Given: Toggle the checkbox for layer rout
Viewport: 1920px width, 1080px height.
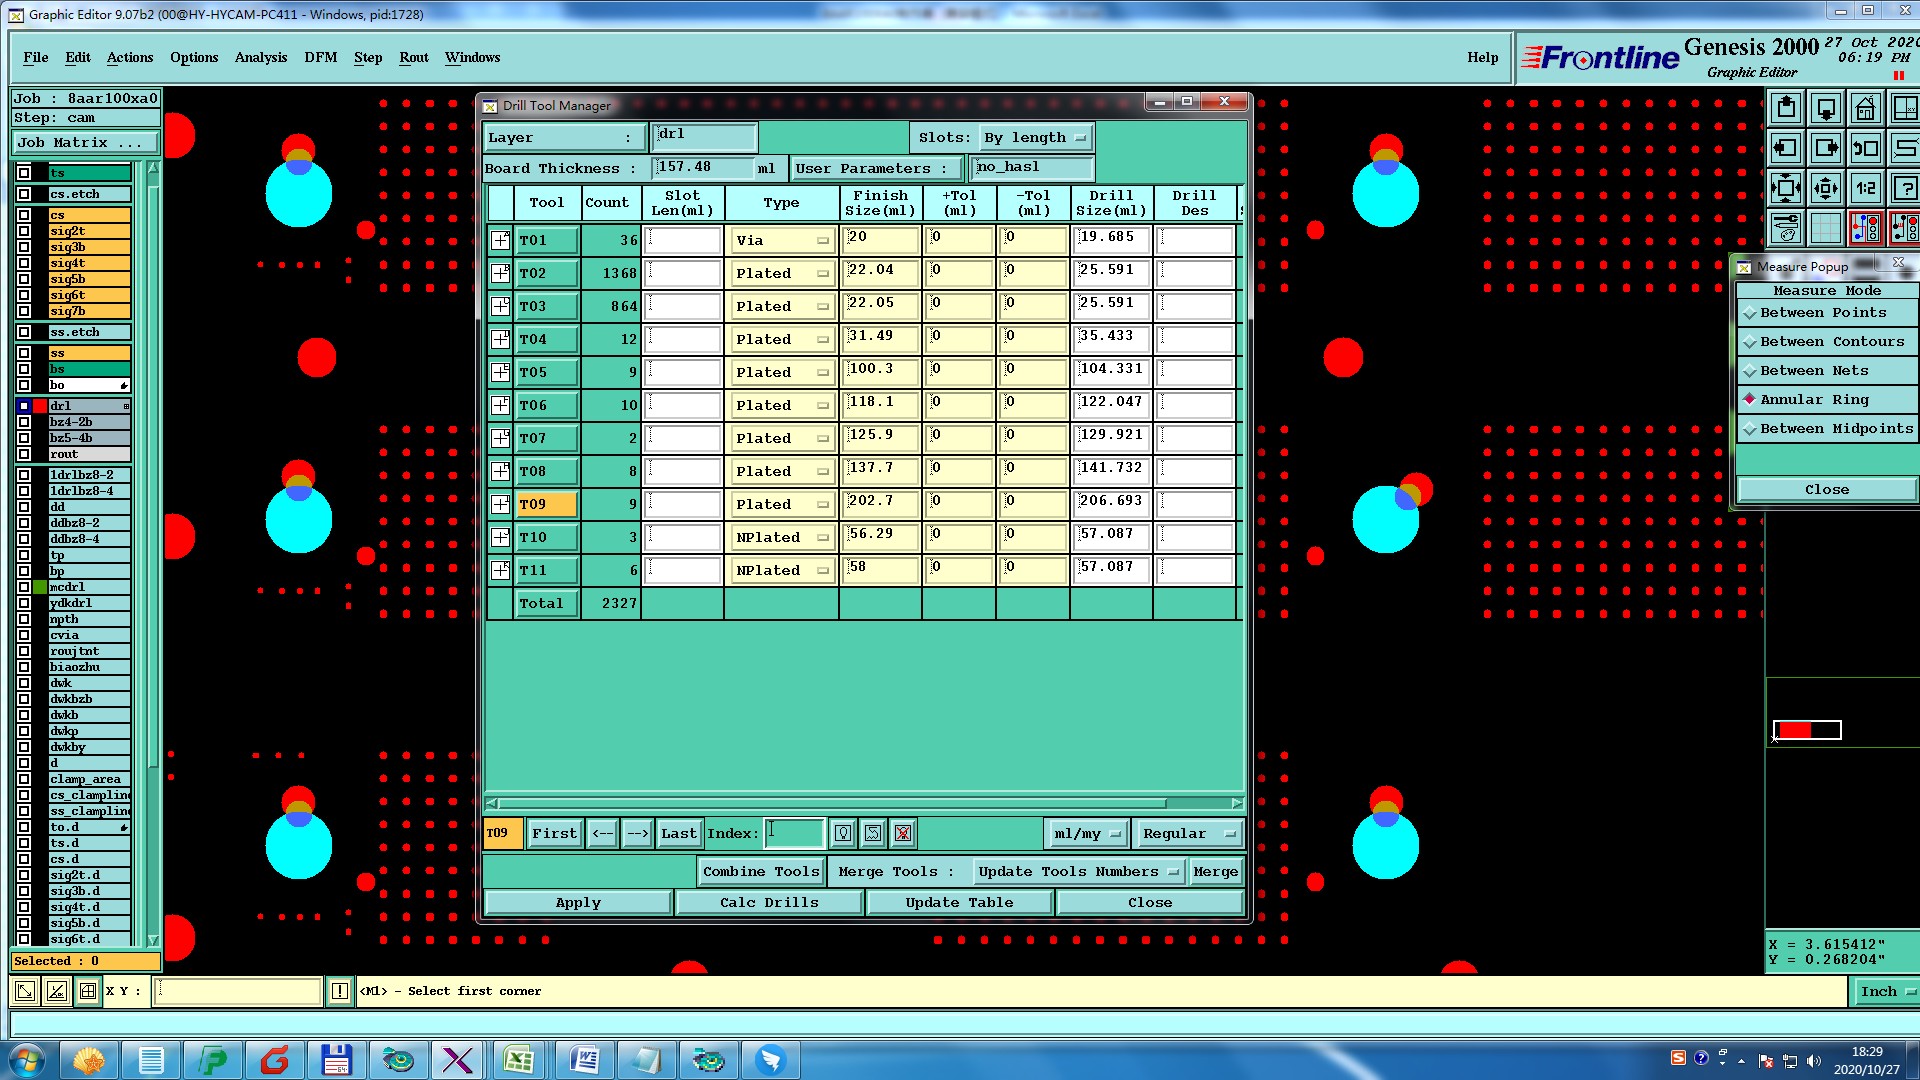Looking at the screenshot, I should click(24, 454).
